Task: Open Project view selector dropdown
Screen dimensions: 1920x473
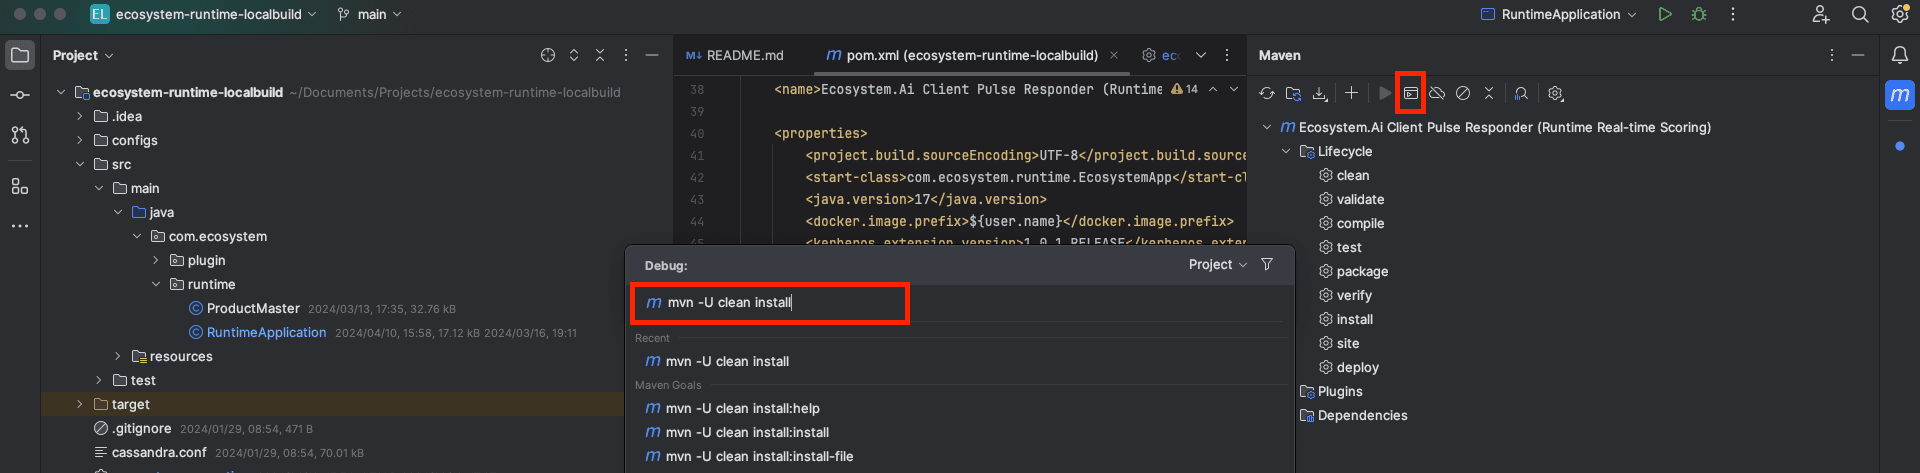Action: 83,55
